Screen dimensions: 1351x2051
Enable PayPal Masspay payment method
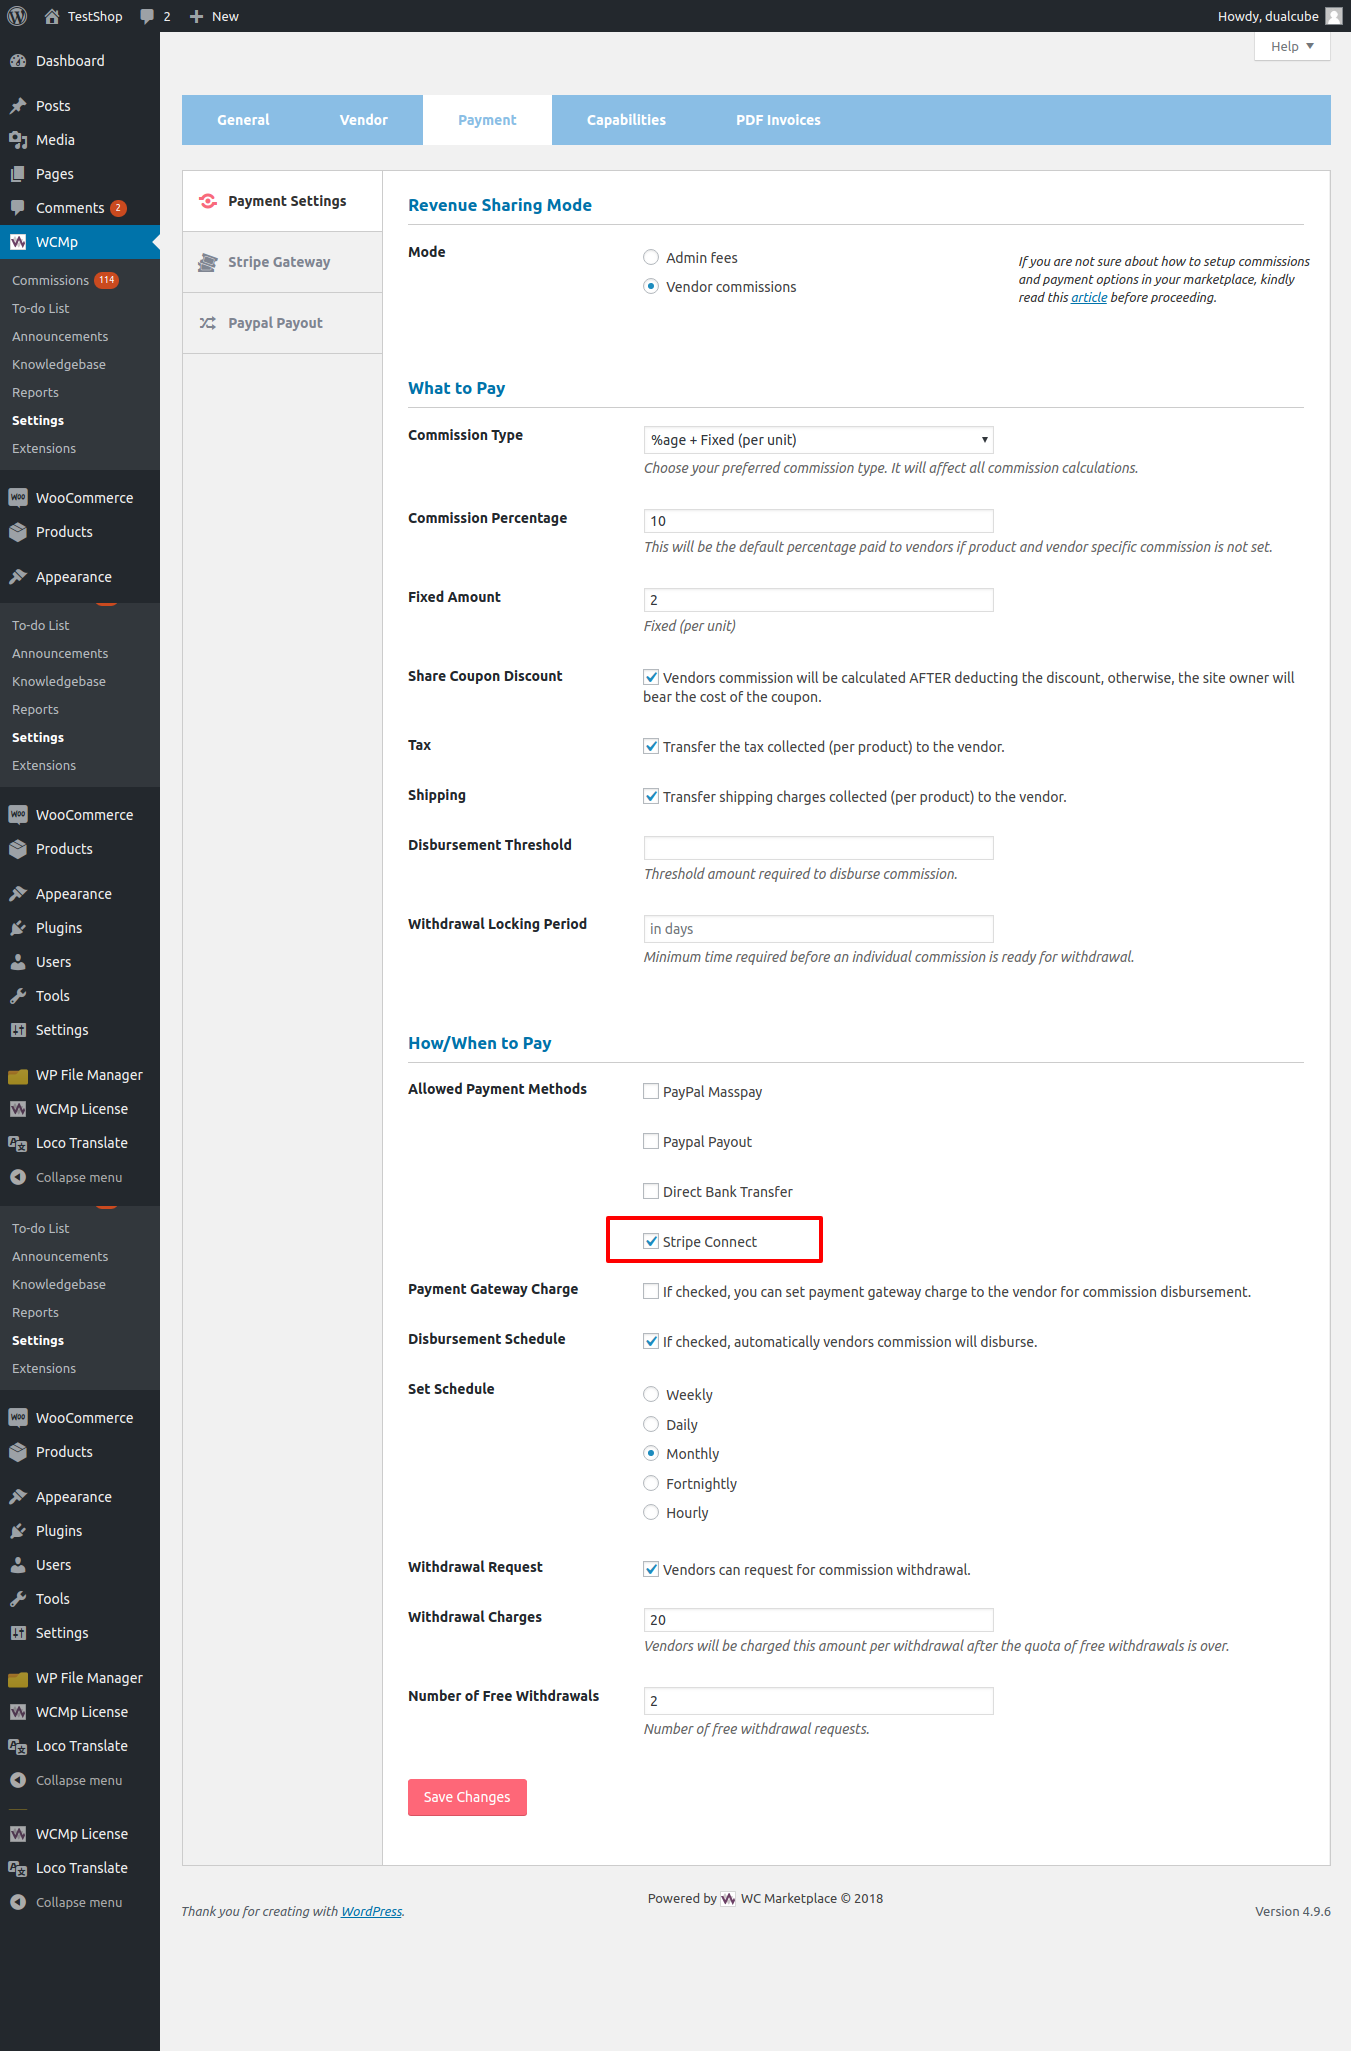pos(651,1092)
